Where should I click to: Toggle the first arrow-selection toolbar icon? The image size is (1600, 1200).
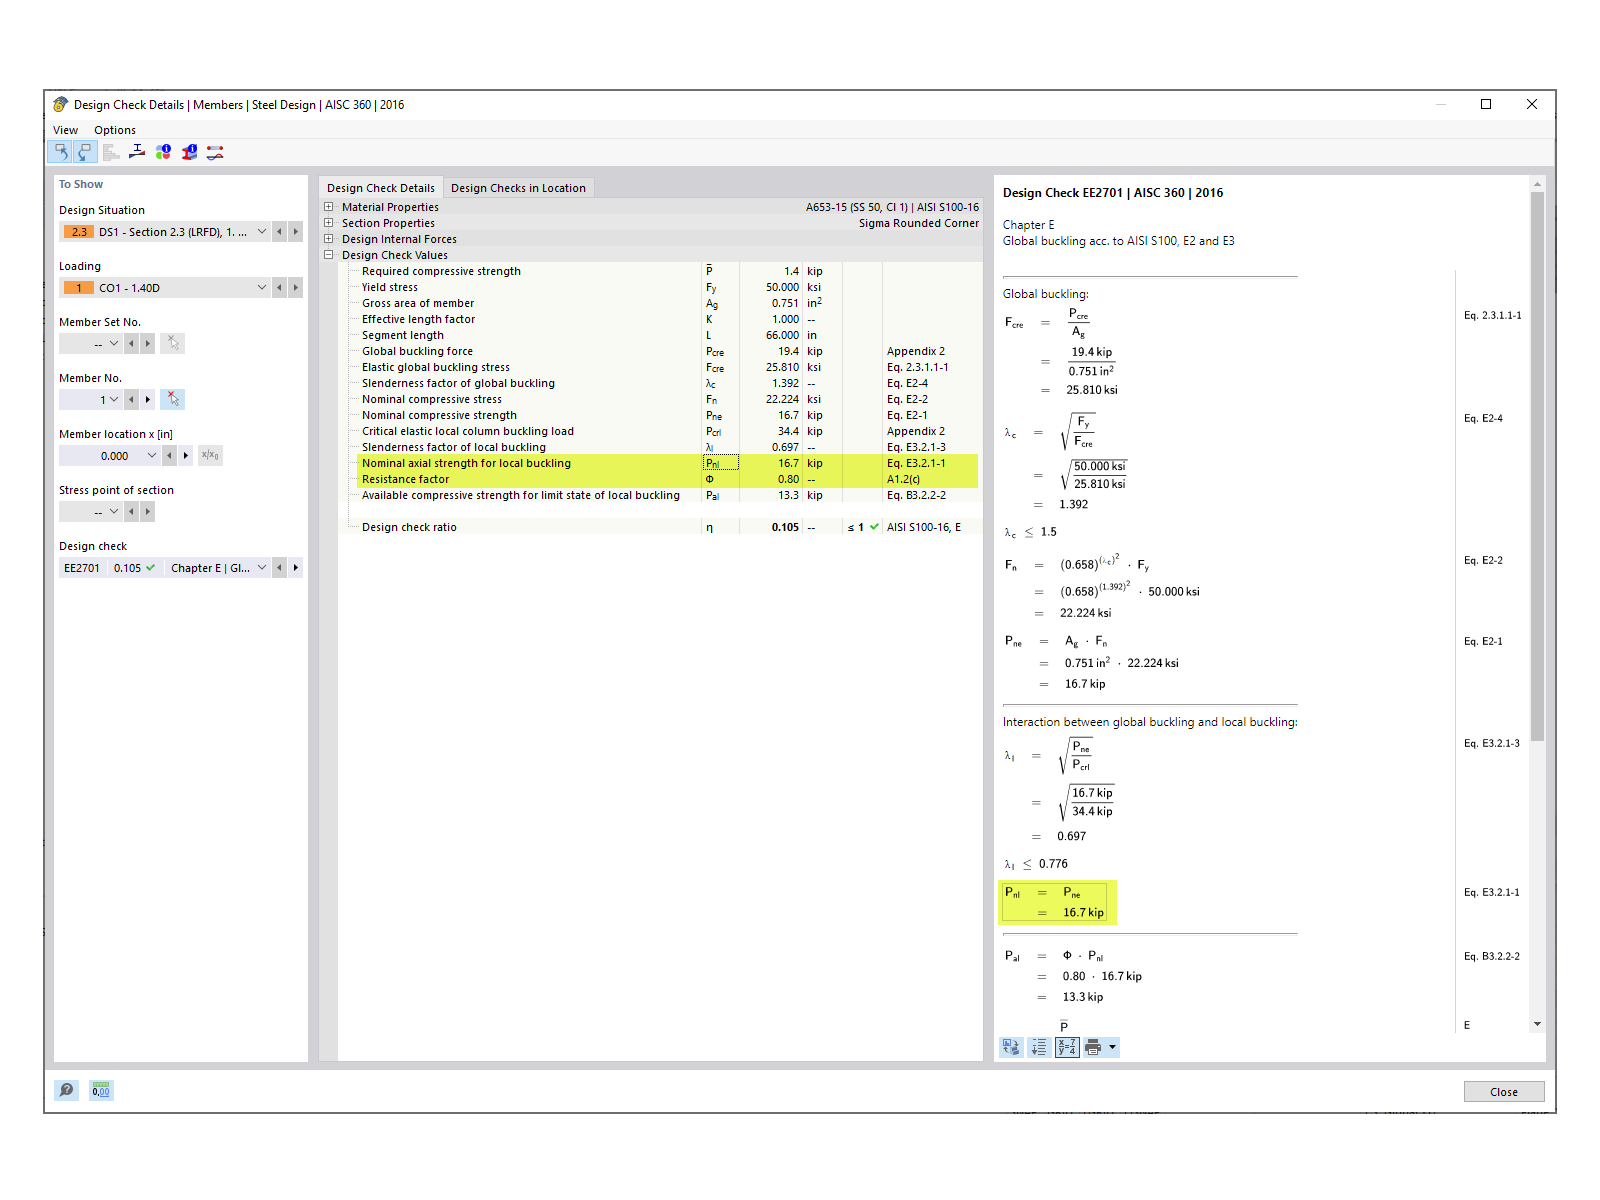tap(61, 152)
